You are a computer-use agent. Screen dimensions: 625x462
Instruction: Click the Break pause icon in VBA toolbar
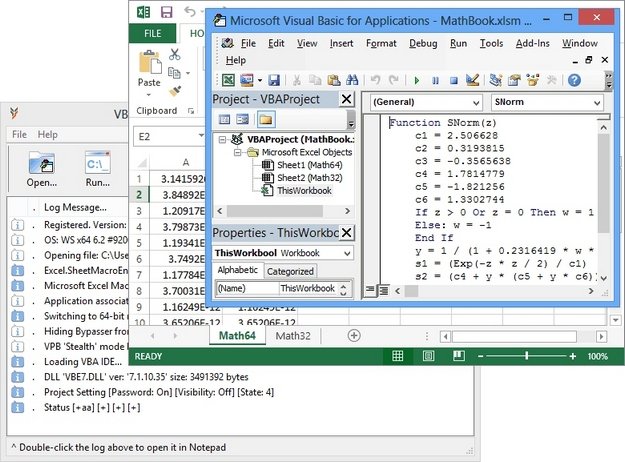click(x=435, y=81)
